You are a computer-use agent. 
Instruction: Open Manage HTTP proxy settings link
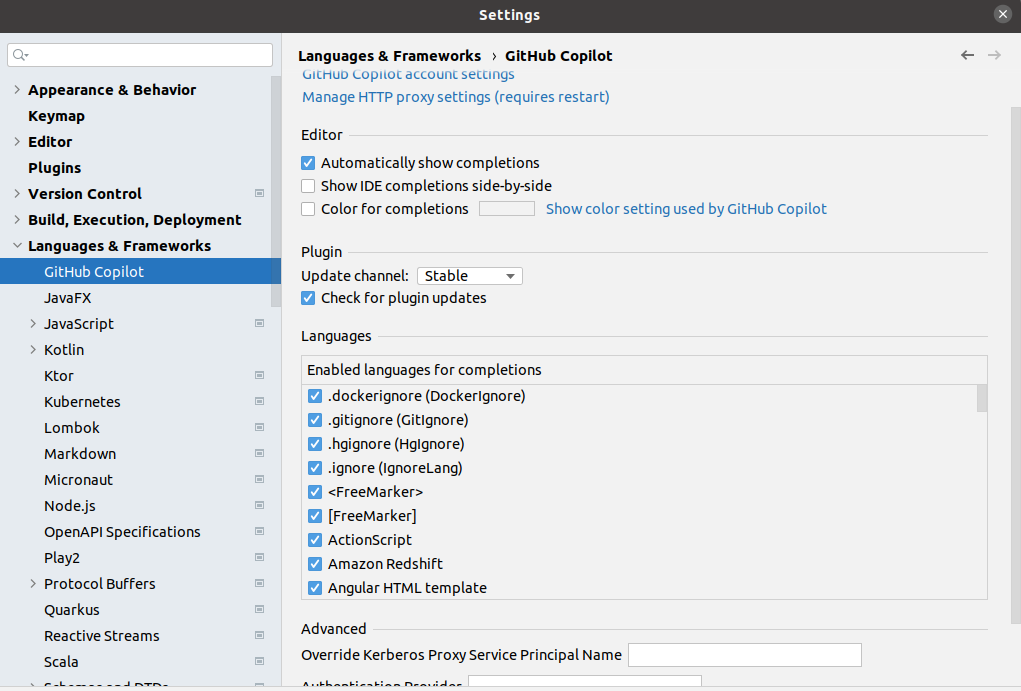455,94
